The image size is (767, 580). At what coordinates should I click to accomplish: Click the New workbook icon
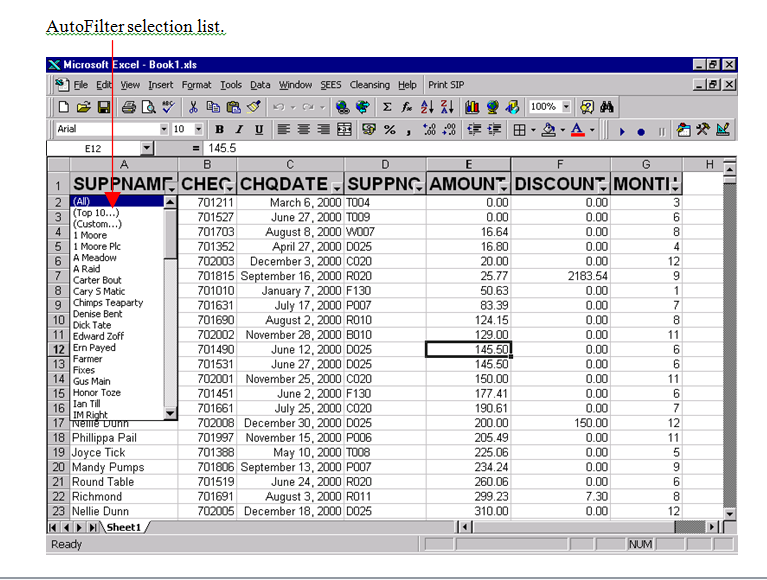pos(64,107)
